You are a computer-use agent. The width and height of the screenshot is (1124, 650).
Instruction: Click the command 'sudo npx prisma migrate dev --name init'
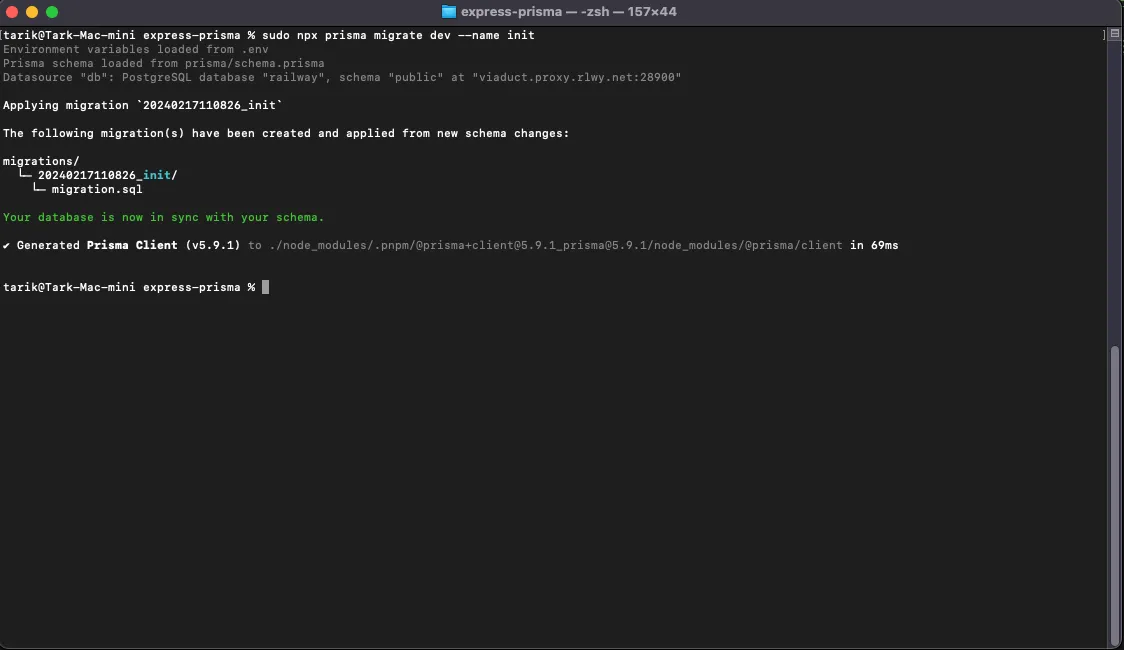click(x=398, y=35)
